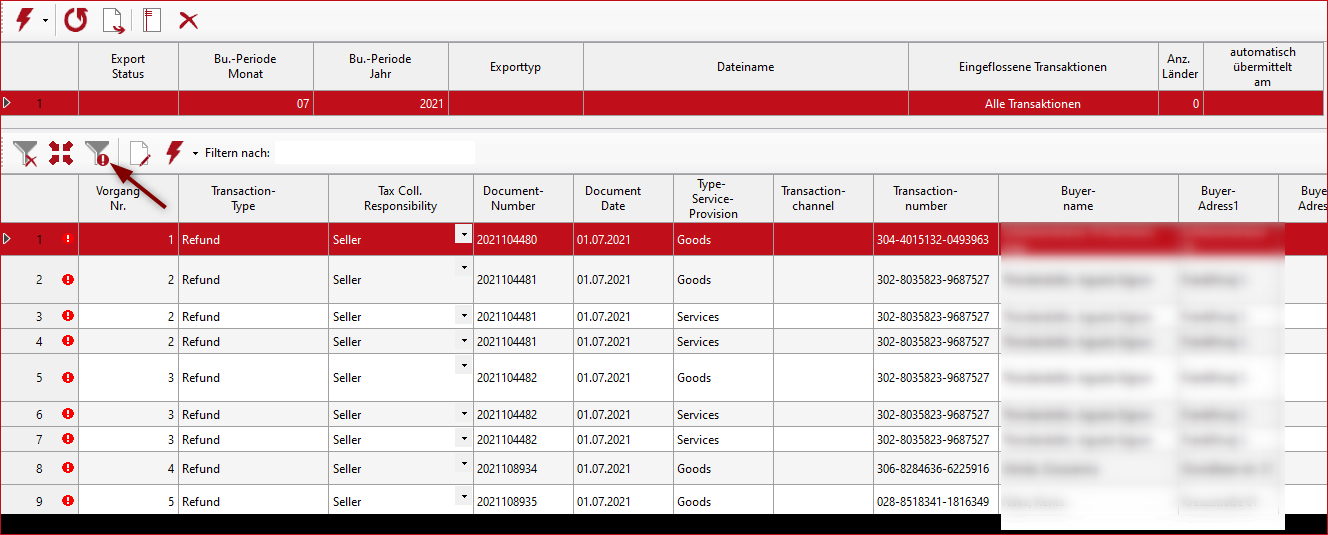Click the book-style page icon in top toolbar
This screenshot has width=1328, height=535.
pos(151,20)
